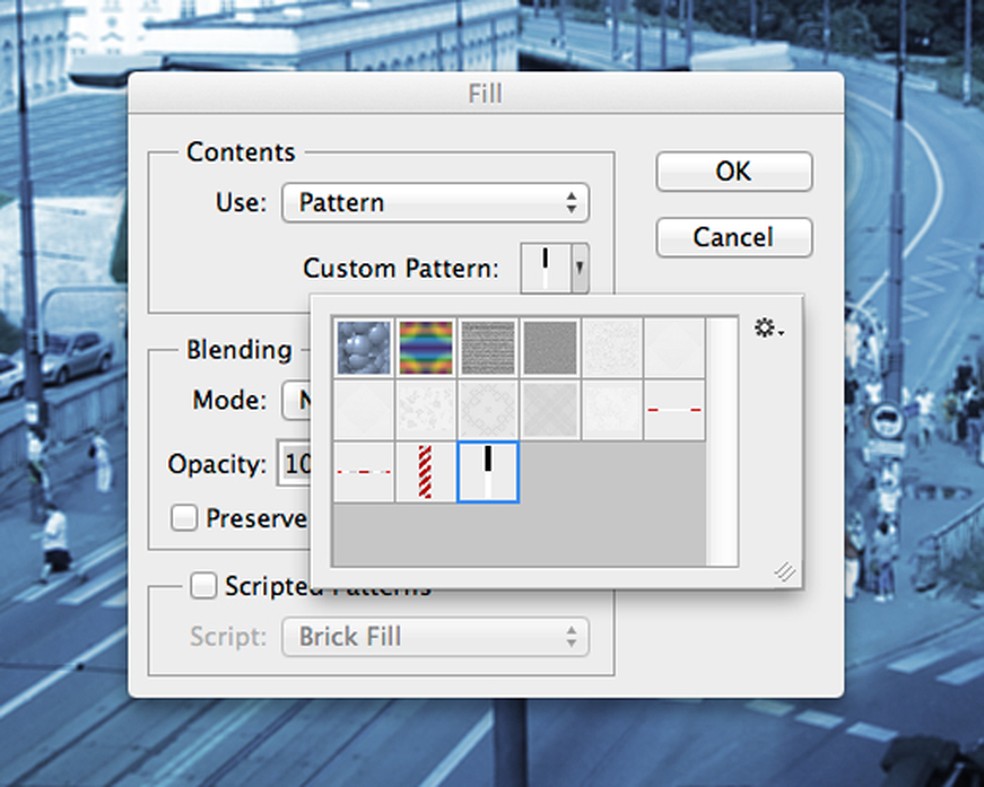Enable the Scripted Patterns checkbox
Screen dimensions: 984x787
pos(203,586)
